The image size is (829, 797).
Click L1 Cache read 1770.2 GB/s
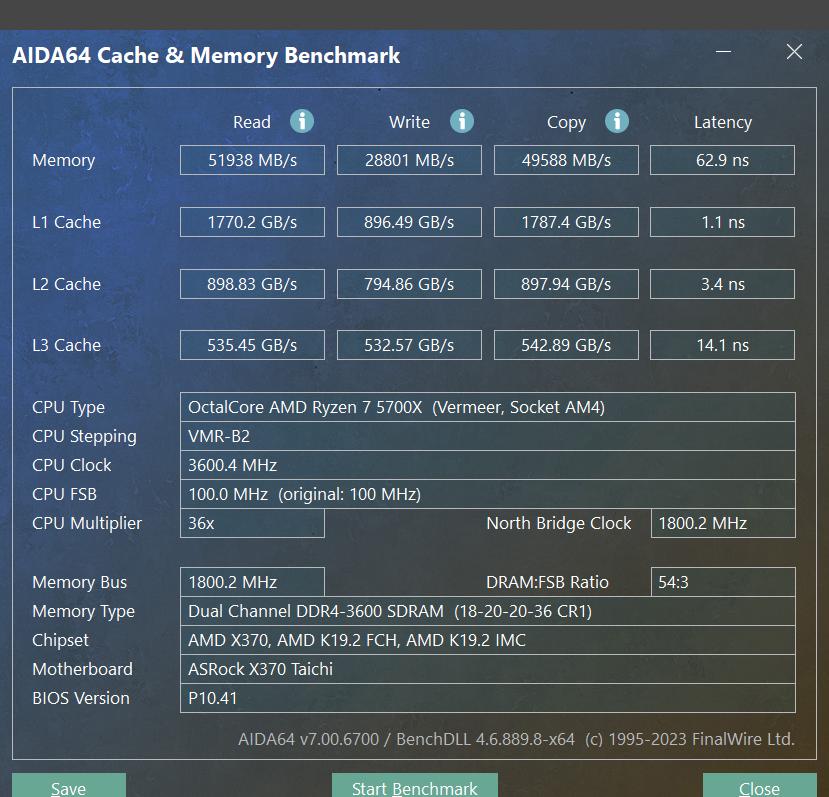pos(252,222)
